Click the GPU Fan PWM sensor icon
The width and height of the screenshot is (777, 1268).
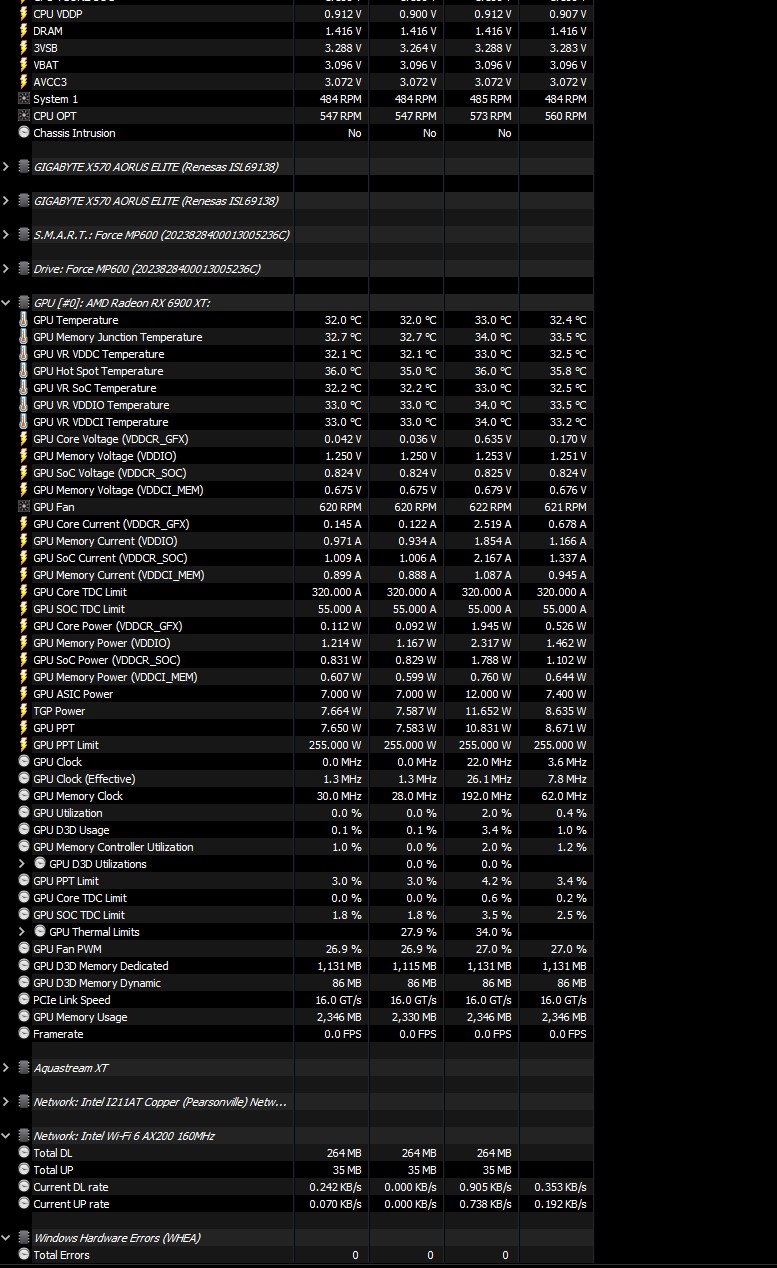24,949
